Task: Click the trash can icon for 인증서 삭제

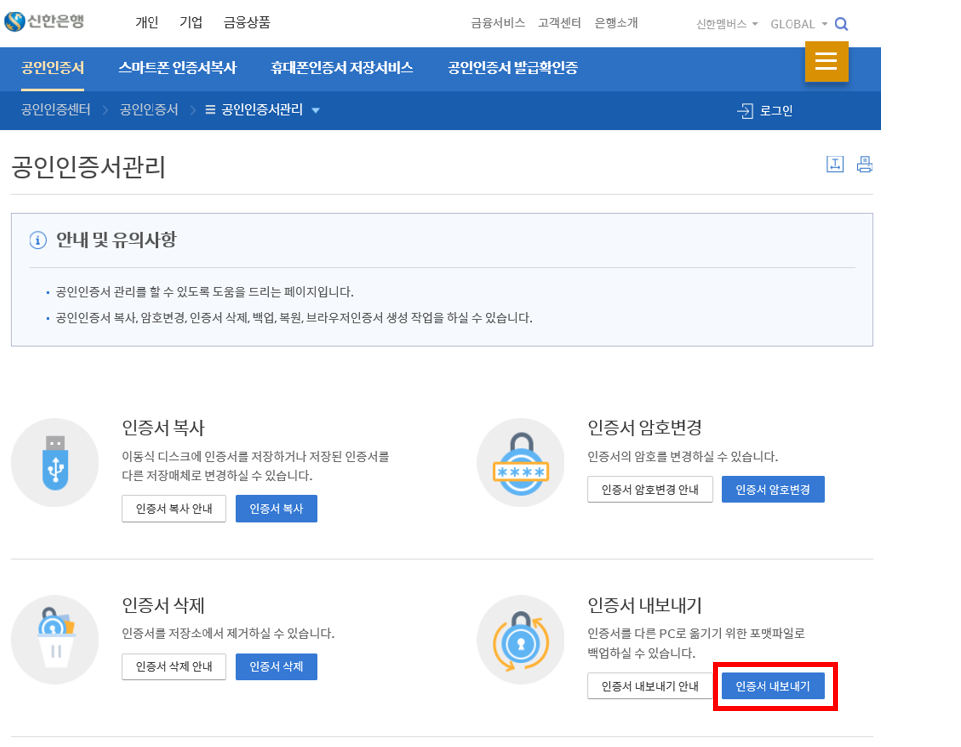Action: point(54,640)
